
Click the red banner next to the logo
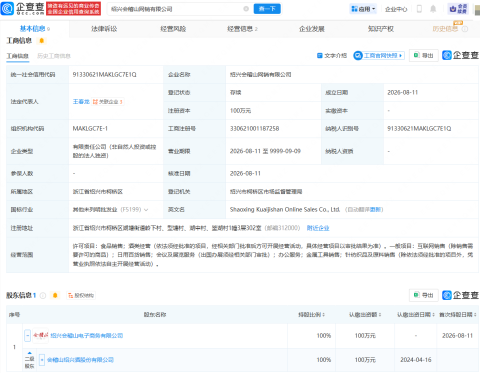[73, 9]
